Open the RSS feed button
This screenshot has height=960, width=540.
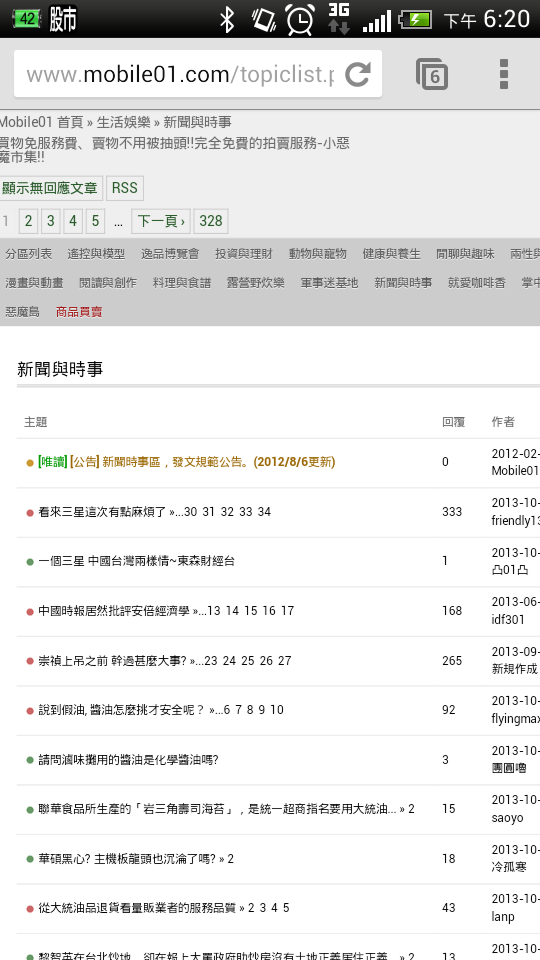point(125,188)
